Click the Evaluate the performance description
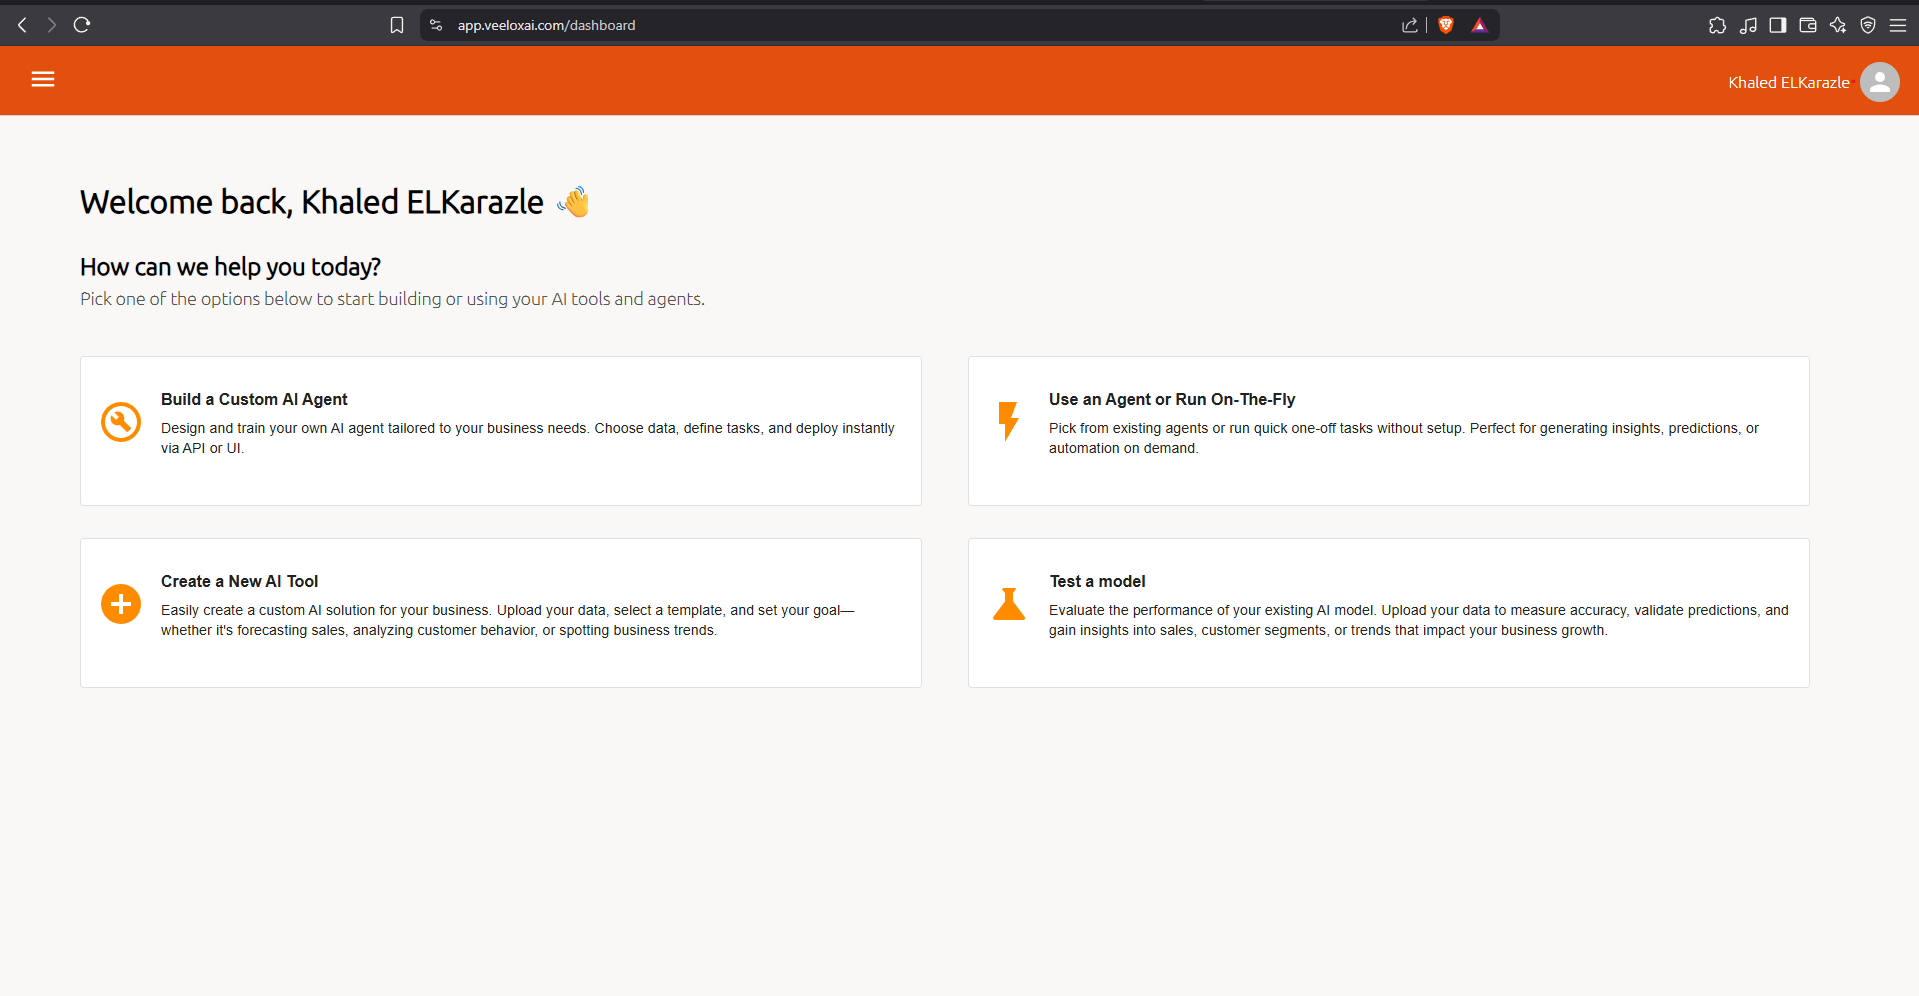Screen dimensions: 1919x996 (x=1419, y=620)
